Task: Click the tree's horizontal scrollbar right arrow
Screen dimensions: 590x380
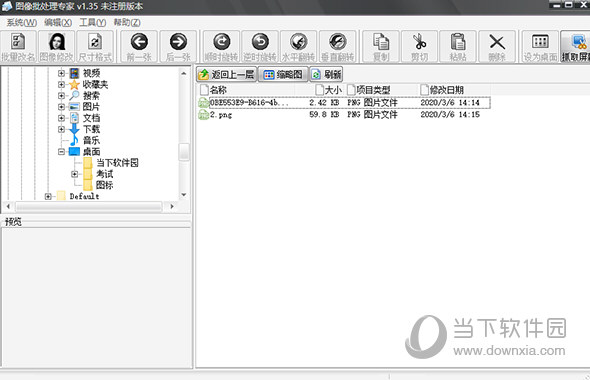Action: tap(172, 206)
